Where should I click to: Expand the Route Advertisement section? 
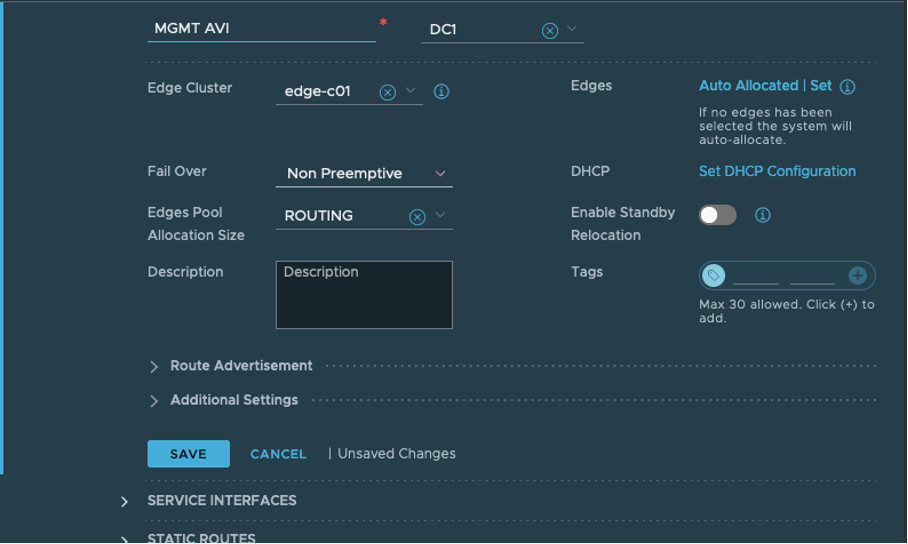coord(154,367)
